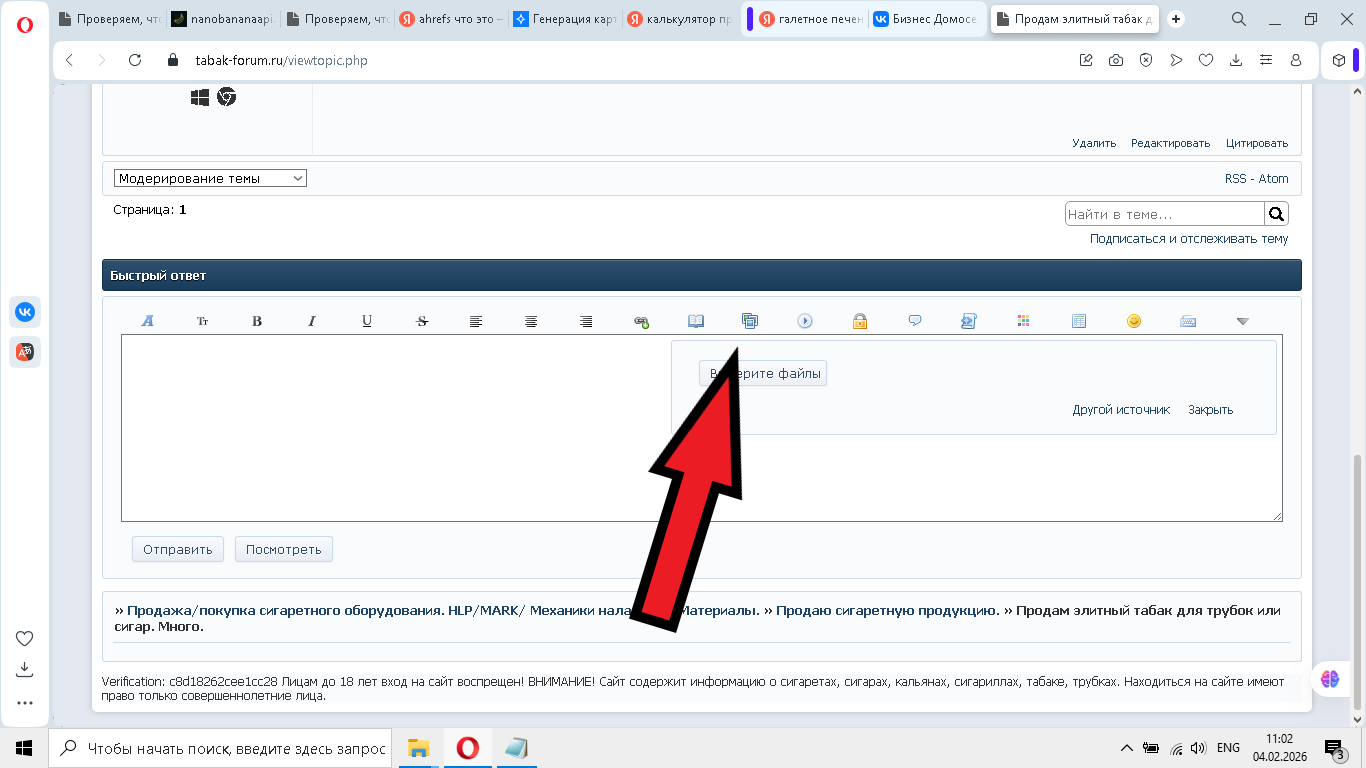Open the search icon in topic search
This screenshot has height=768, width=1366.
(x=1276, y=212)
